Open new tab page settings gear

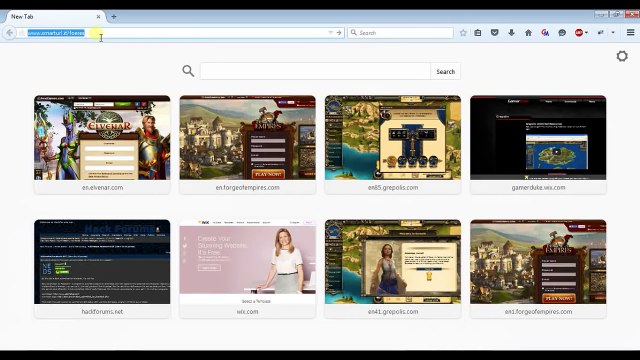coord(622,56)
